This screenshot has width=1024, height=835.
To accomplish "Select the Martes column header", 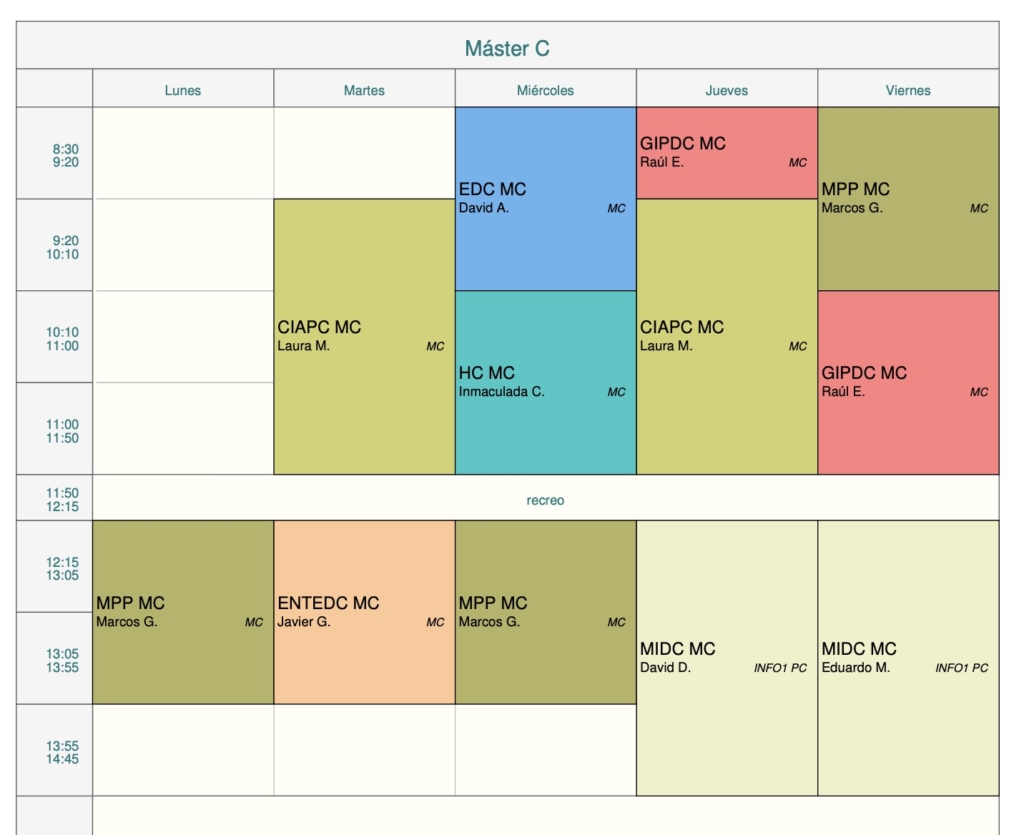I will coord(364,90).
